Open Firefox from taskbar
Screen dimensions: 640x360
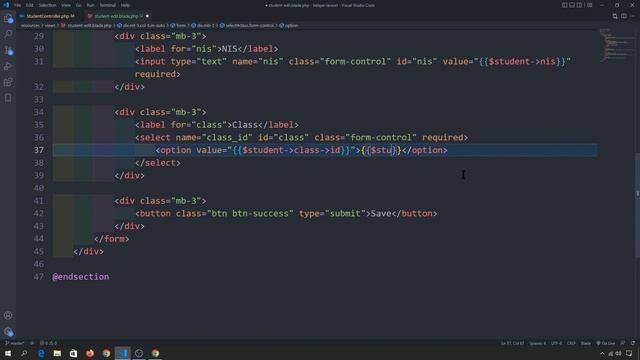tap(90, 353)
